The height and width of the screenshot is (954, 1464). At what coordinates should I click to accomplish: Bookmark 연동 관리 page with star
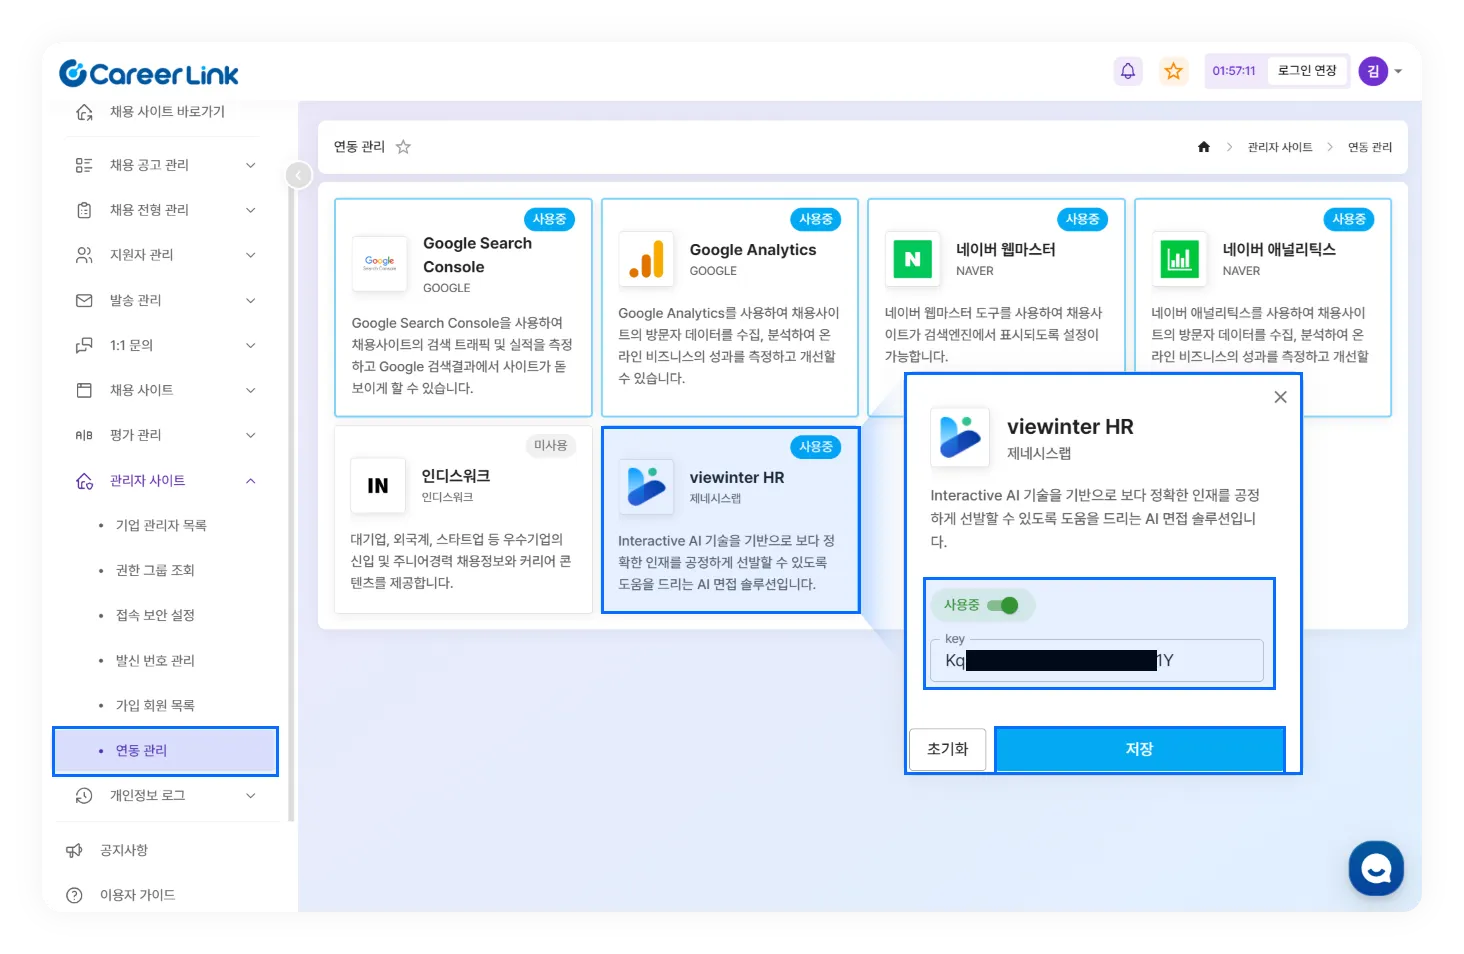pyautogui.click(x=403, y=147)
